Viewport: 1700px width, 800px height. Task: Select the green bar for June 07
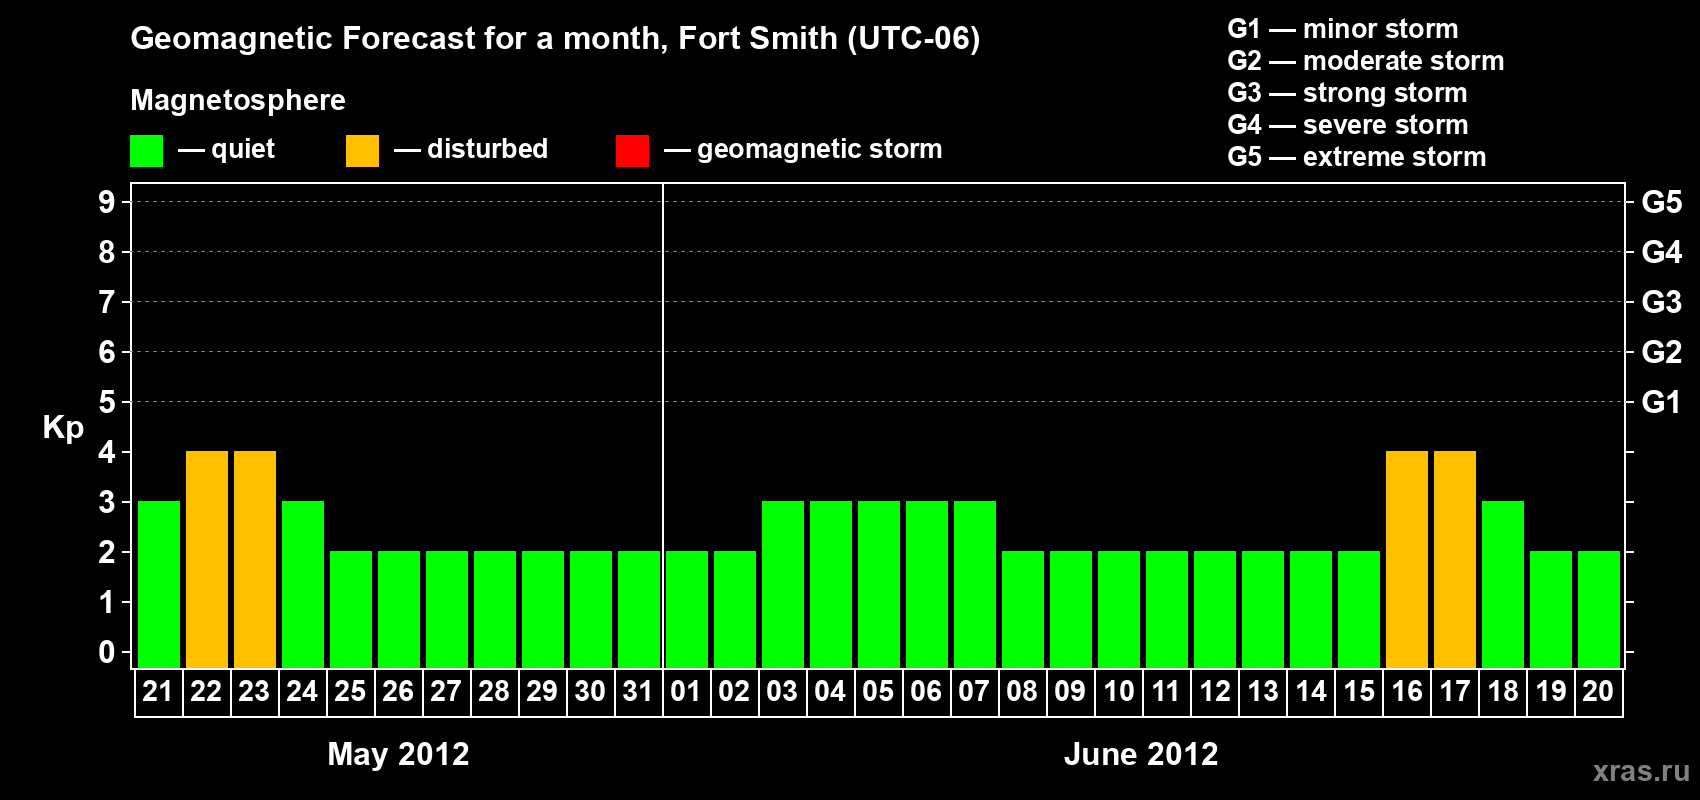coord(975,584)
